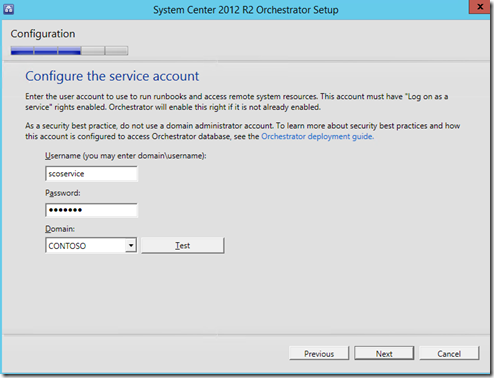
Task: Click the 'Configure the service account' heading
Action: click(112, 76)
